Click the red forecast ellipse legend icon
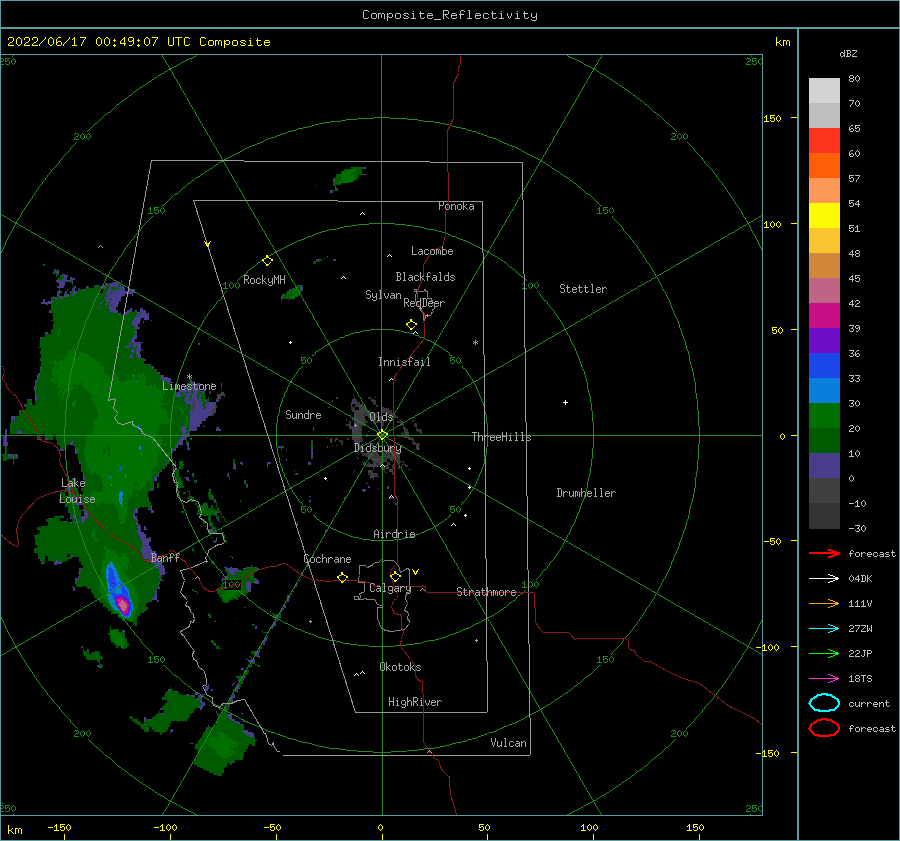Viewport: 900px width, 841px height. (x=824, y=728)
